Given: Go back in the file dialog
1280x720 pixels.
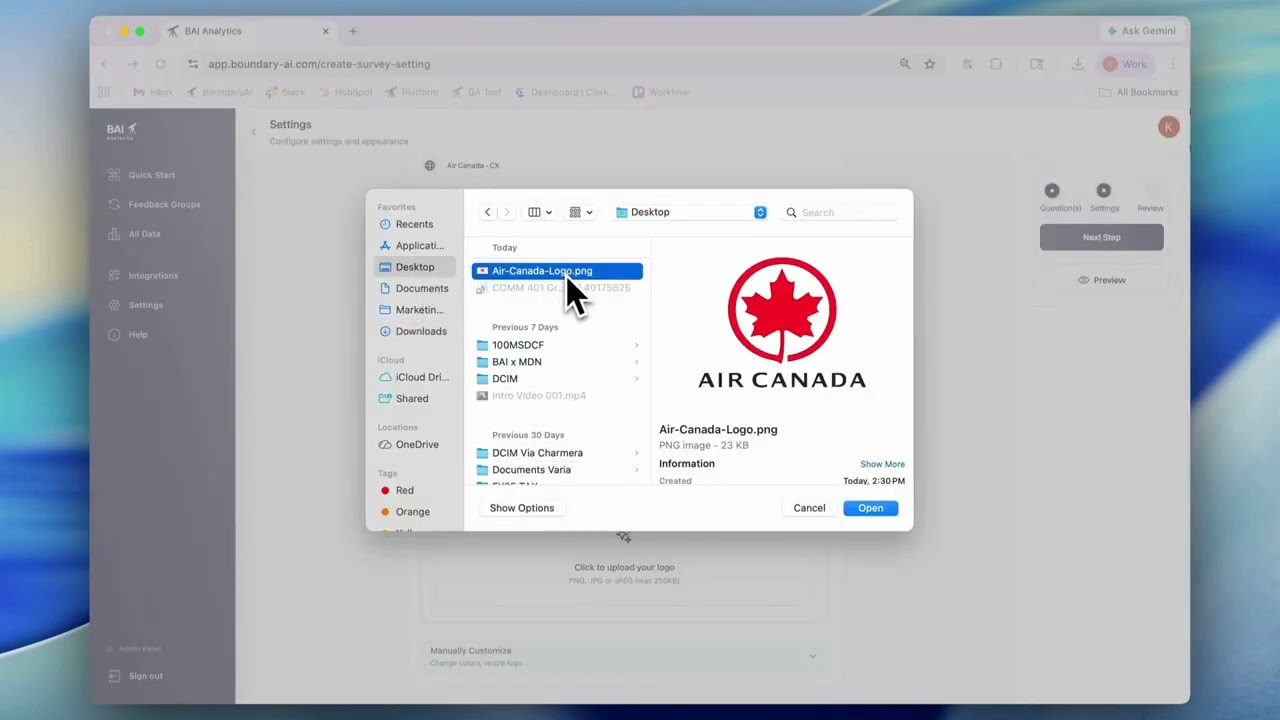Looking at the screenshot, I should tap(488, 212).
